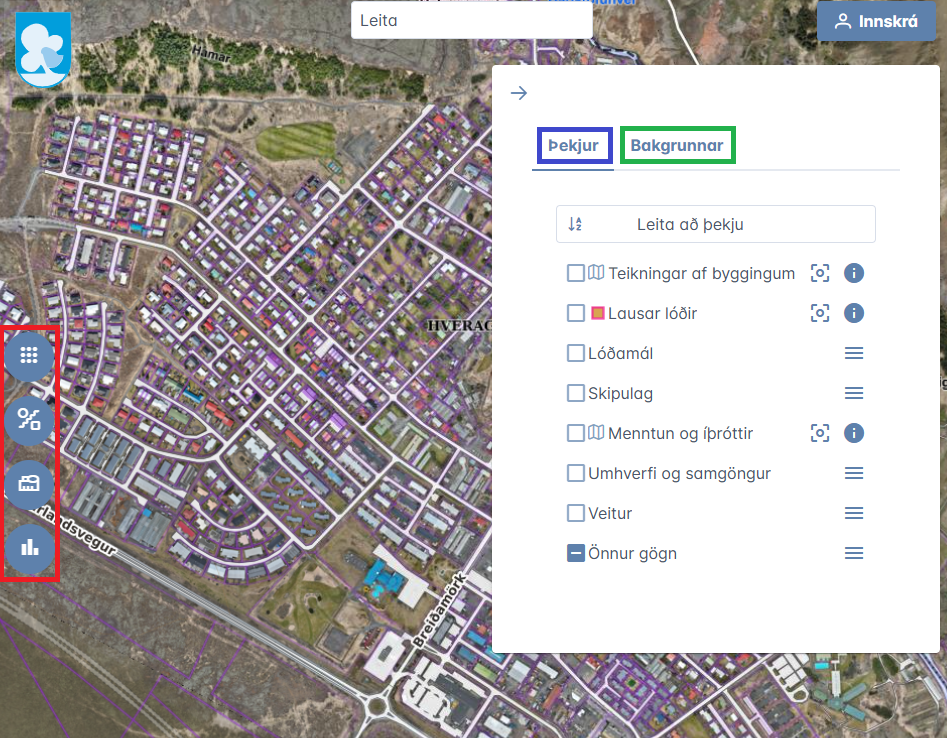This screenshot has width=947, height=738.
Task: Click the municipality logo in the corner
Action: click(x=43, y=50)
